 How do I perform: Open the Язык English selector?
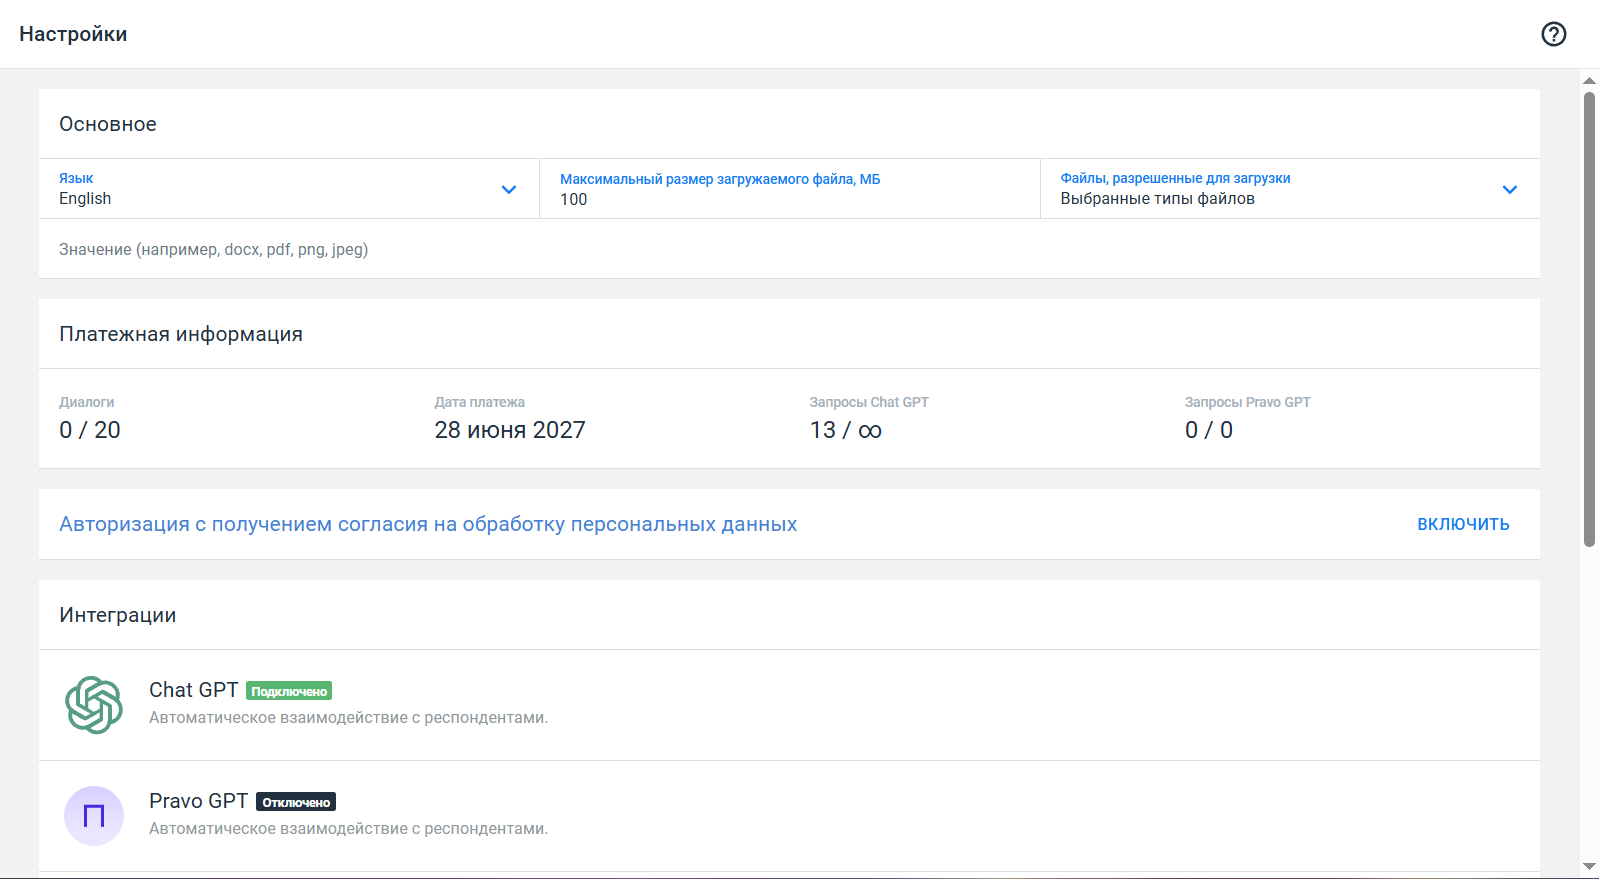(x=270, y=189)
